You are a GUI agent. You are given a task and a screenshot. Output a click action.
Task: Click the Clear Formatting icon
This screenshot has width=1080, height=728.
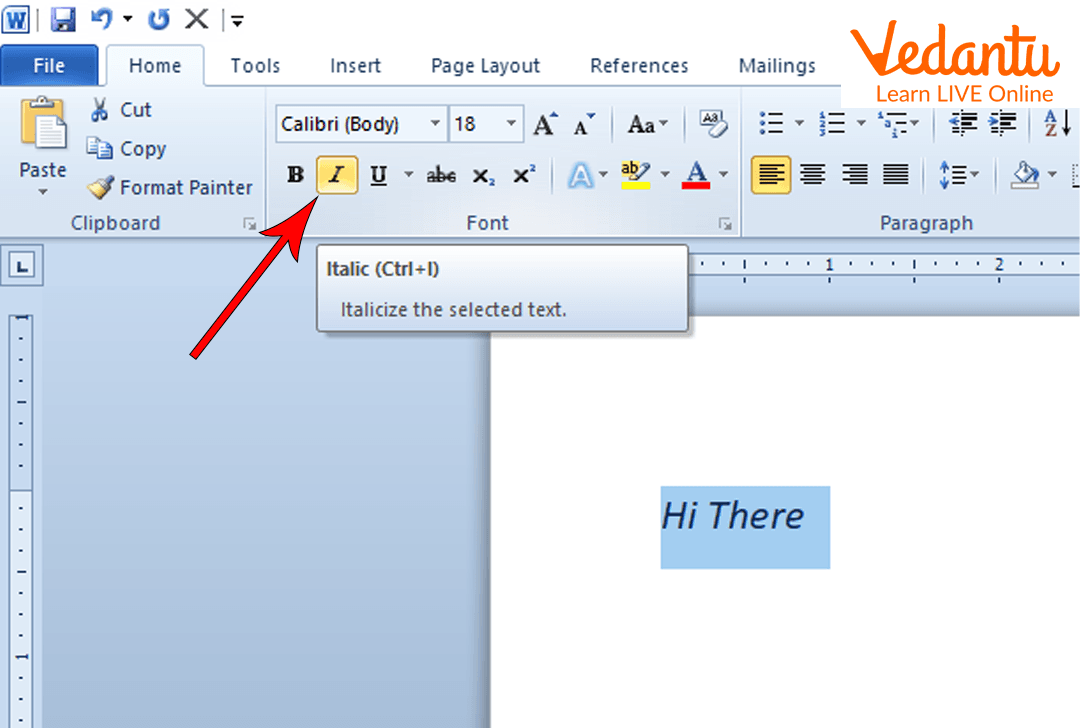pyautogui.click(x=712, y=124)
